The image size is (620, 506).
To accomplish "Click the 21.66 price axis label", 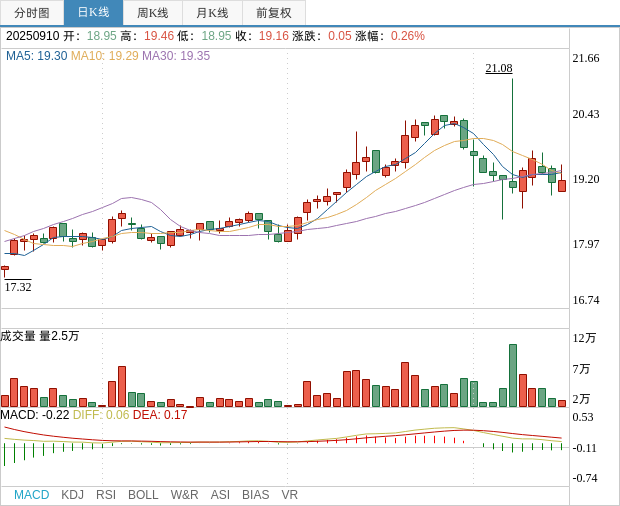I will 586,58.
